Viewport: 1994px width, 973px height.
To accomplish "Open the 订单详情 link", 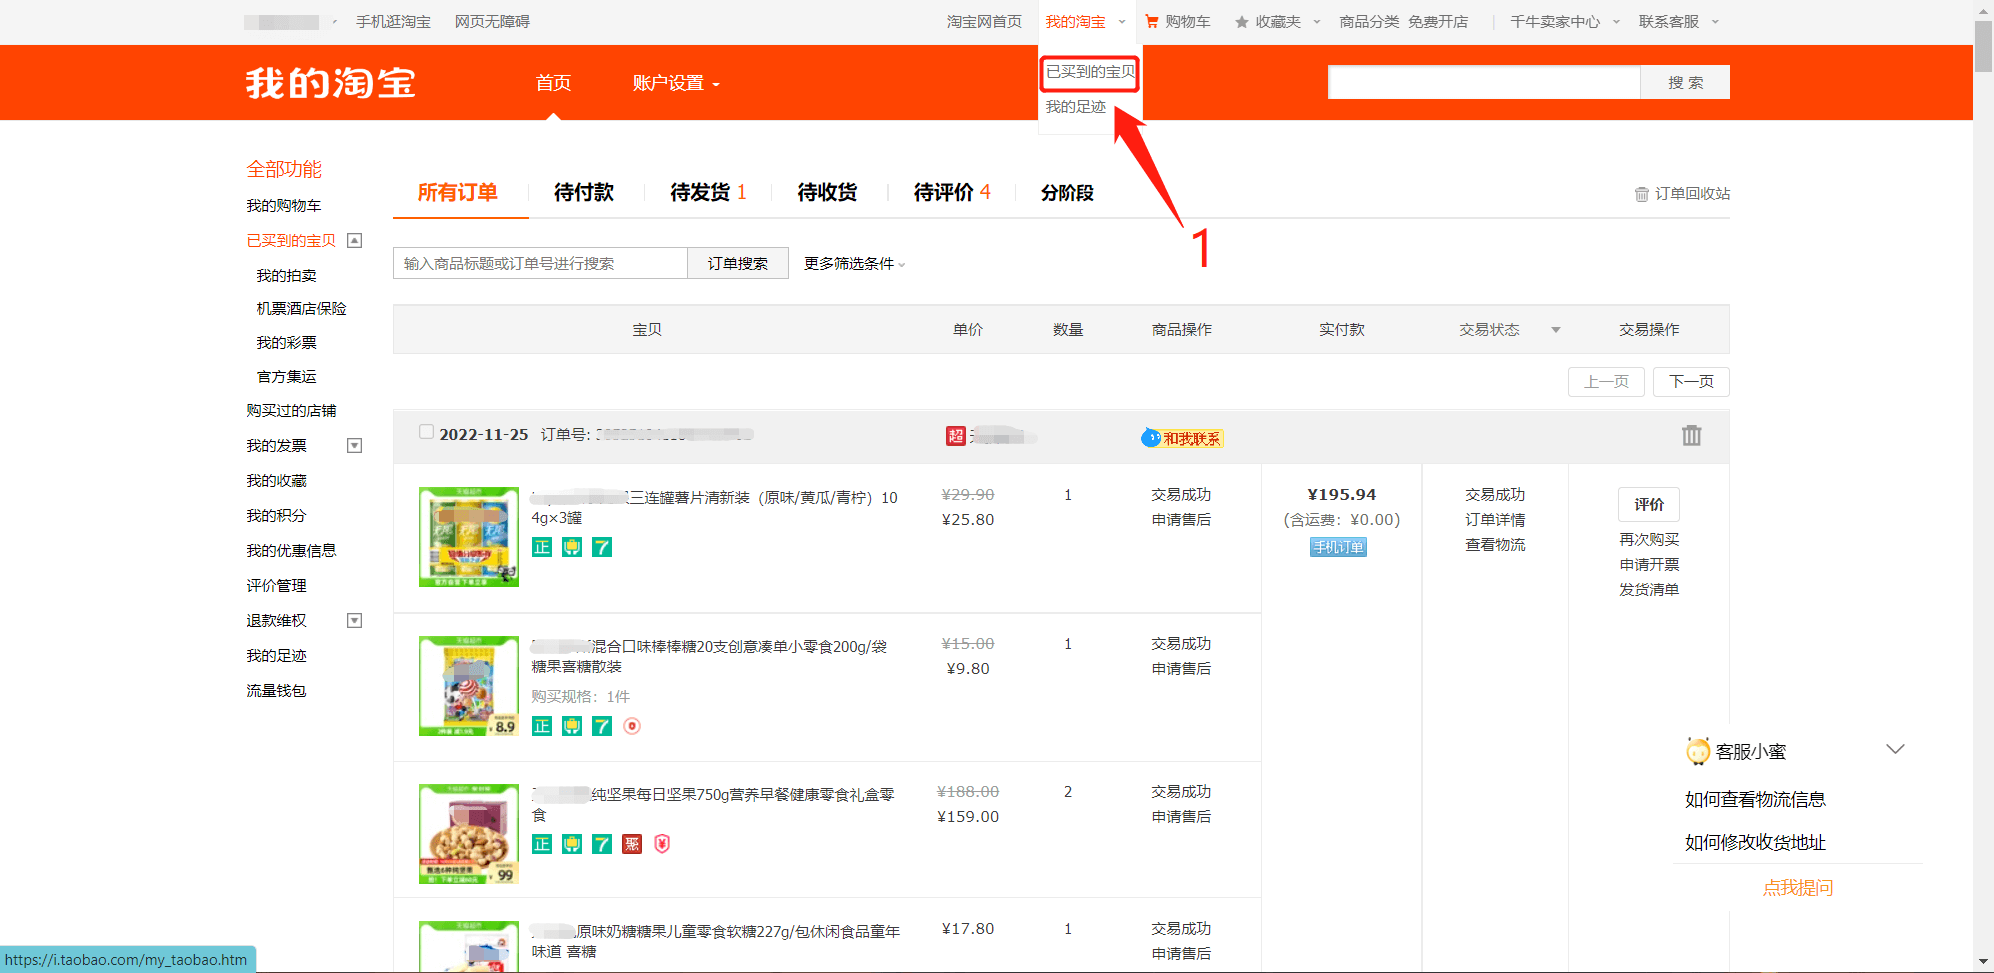I will pos(1495,520).
